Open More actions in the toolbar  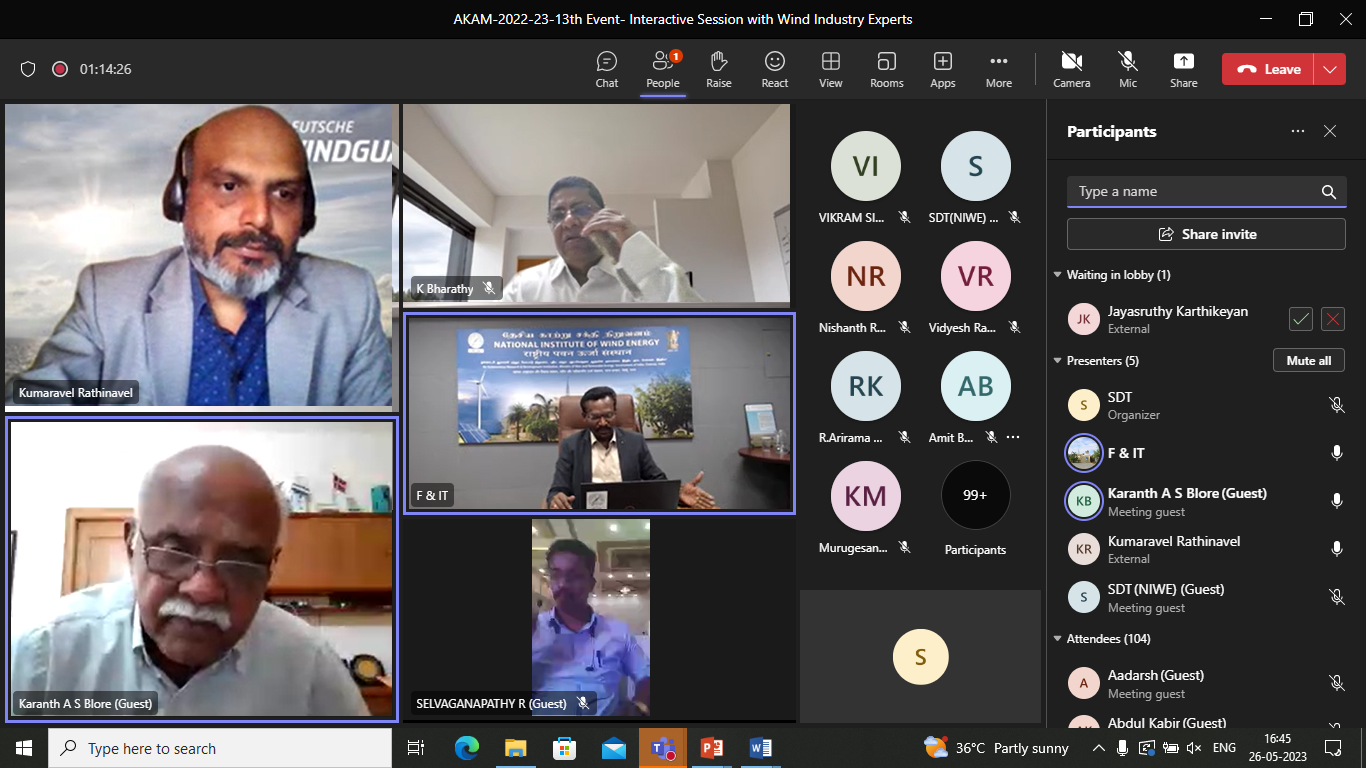tap(998, 70)
